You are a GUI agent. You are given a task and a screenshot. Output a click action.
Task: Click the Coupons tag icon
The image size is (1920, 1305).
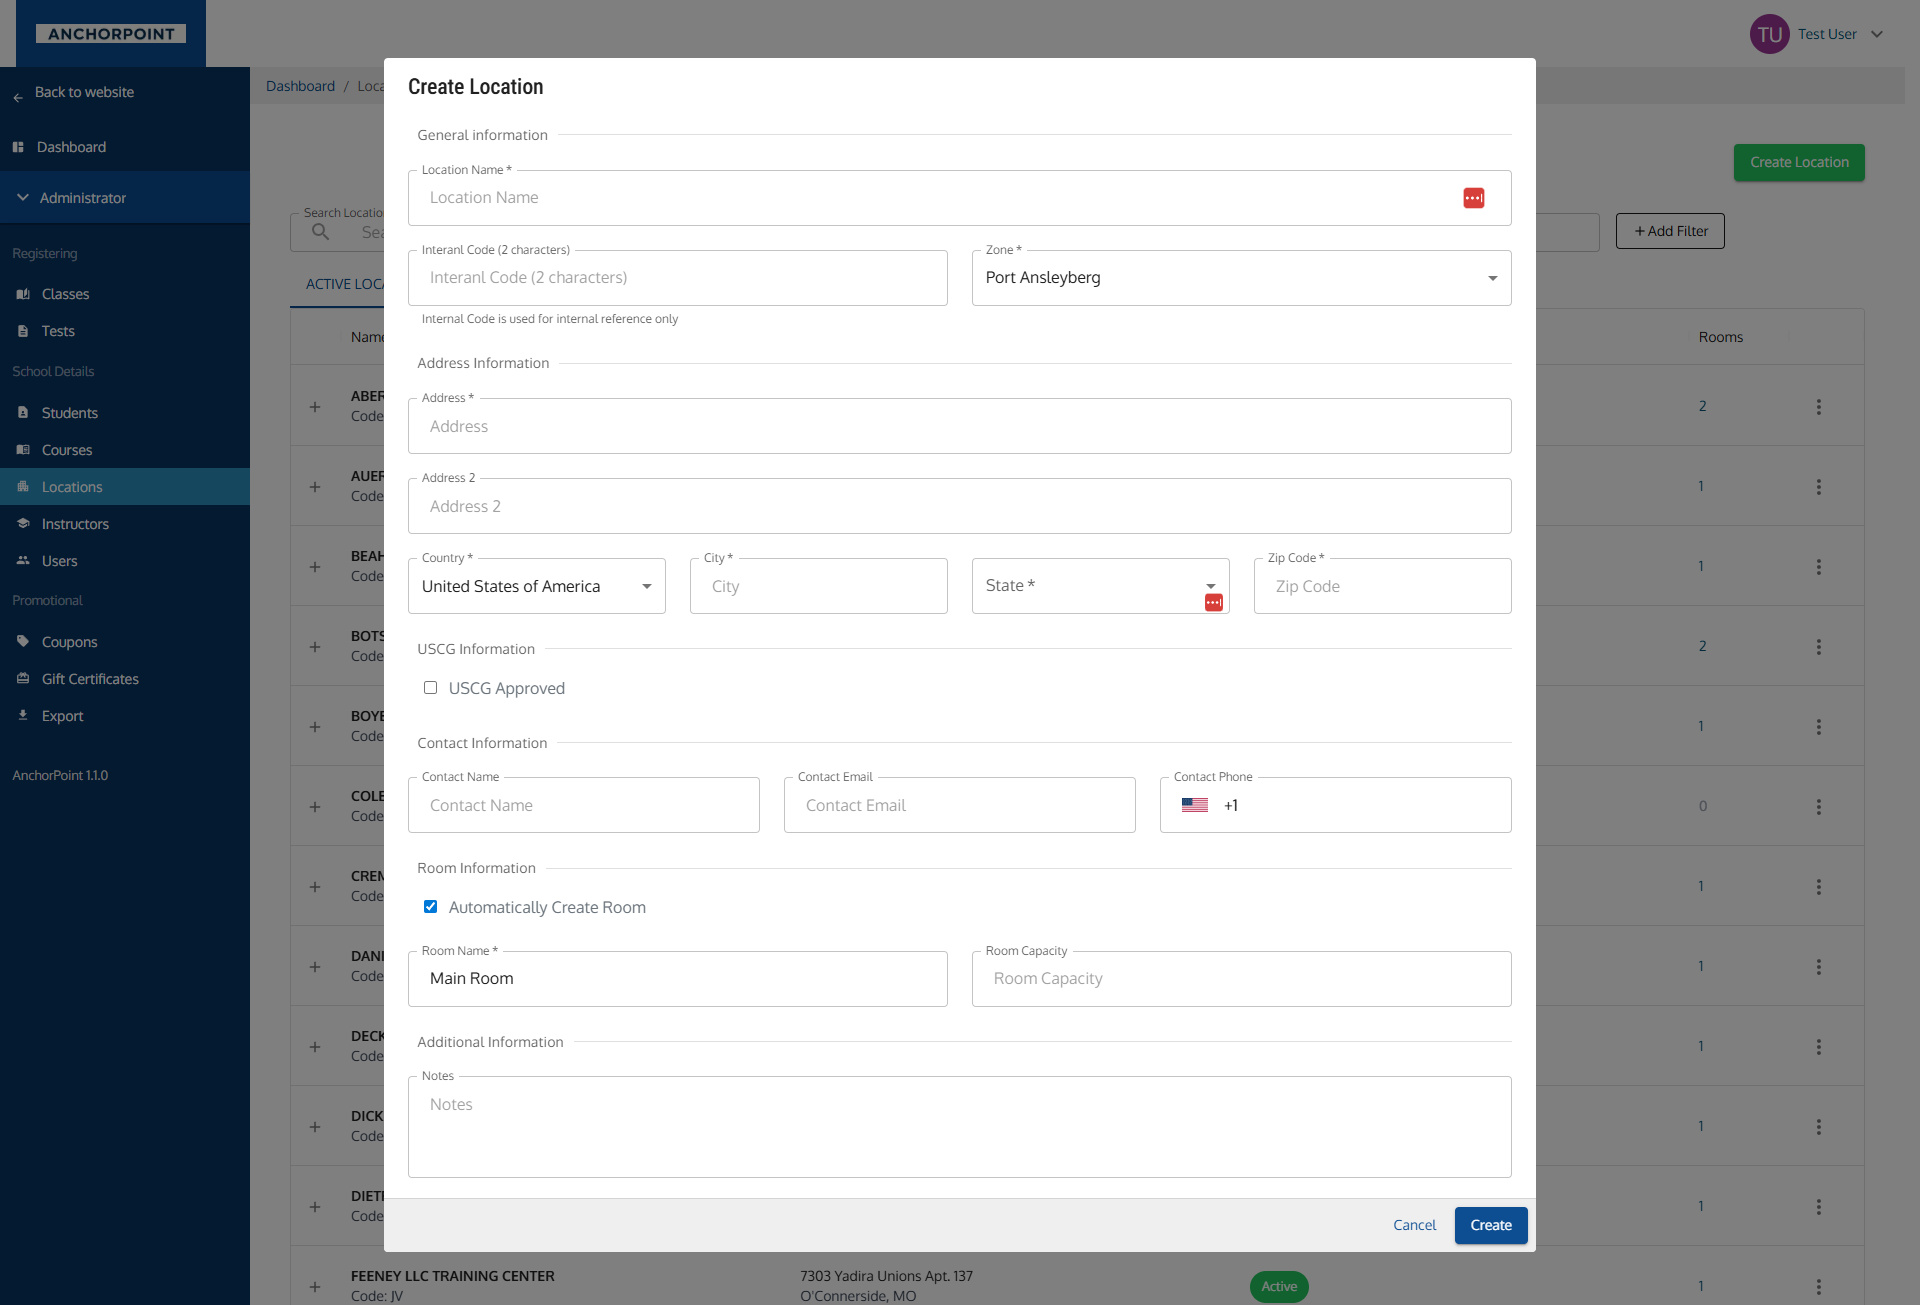click(x=22, y=641)
